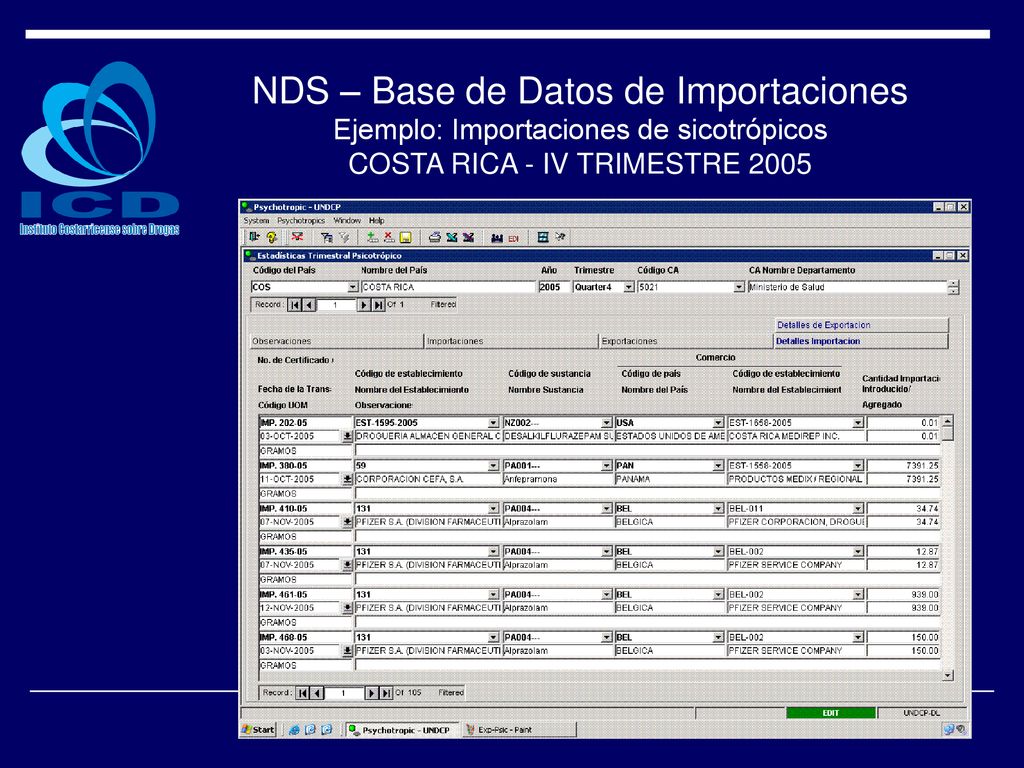
Task: Go to previous record in 'Of 1' navigator
Action: point(309,305)
